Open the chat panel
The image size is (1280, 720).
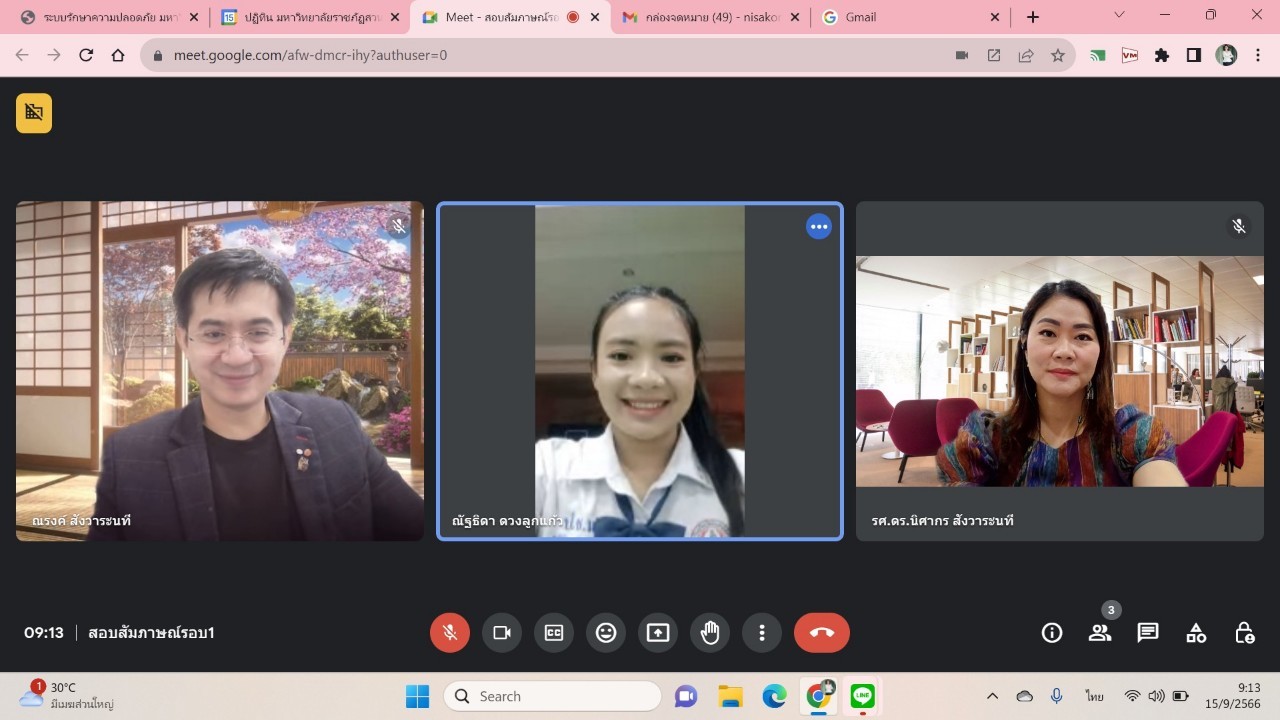(x=1148, y=633)
